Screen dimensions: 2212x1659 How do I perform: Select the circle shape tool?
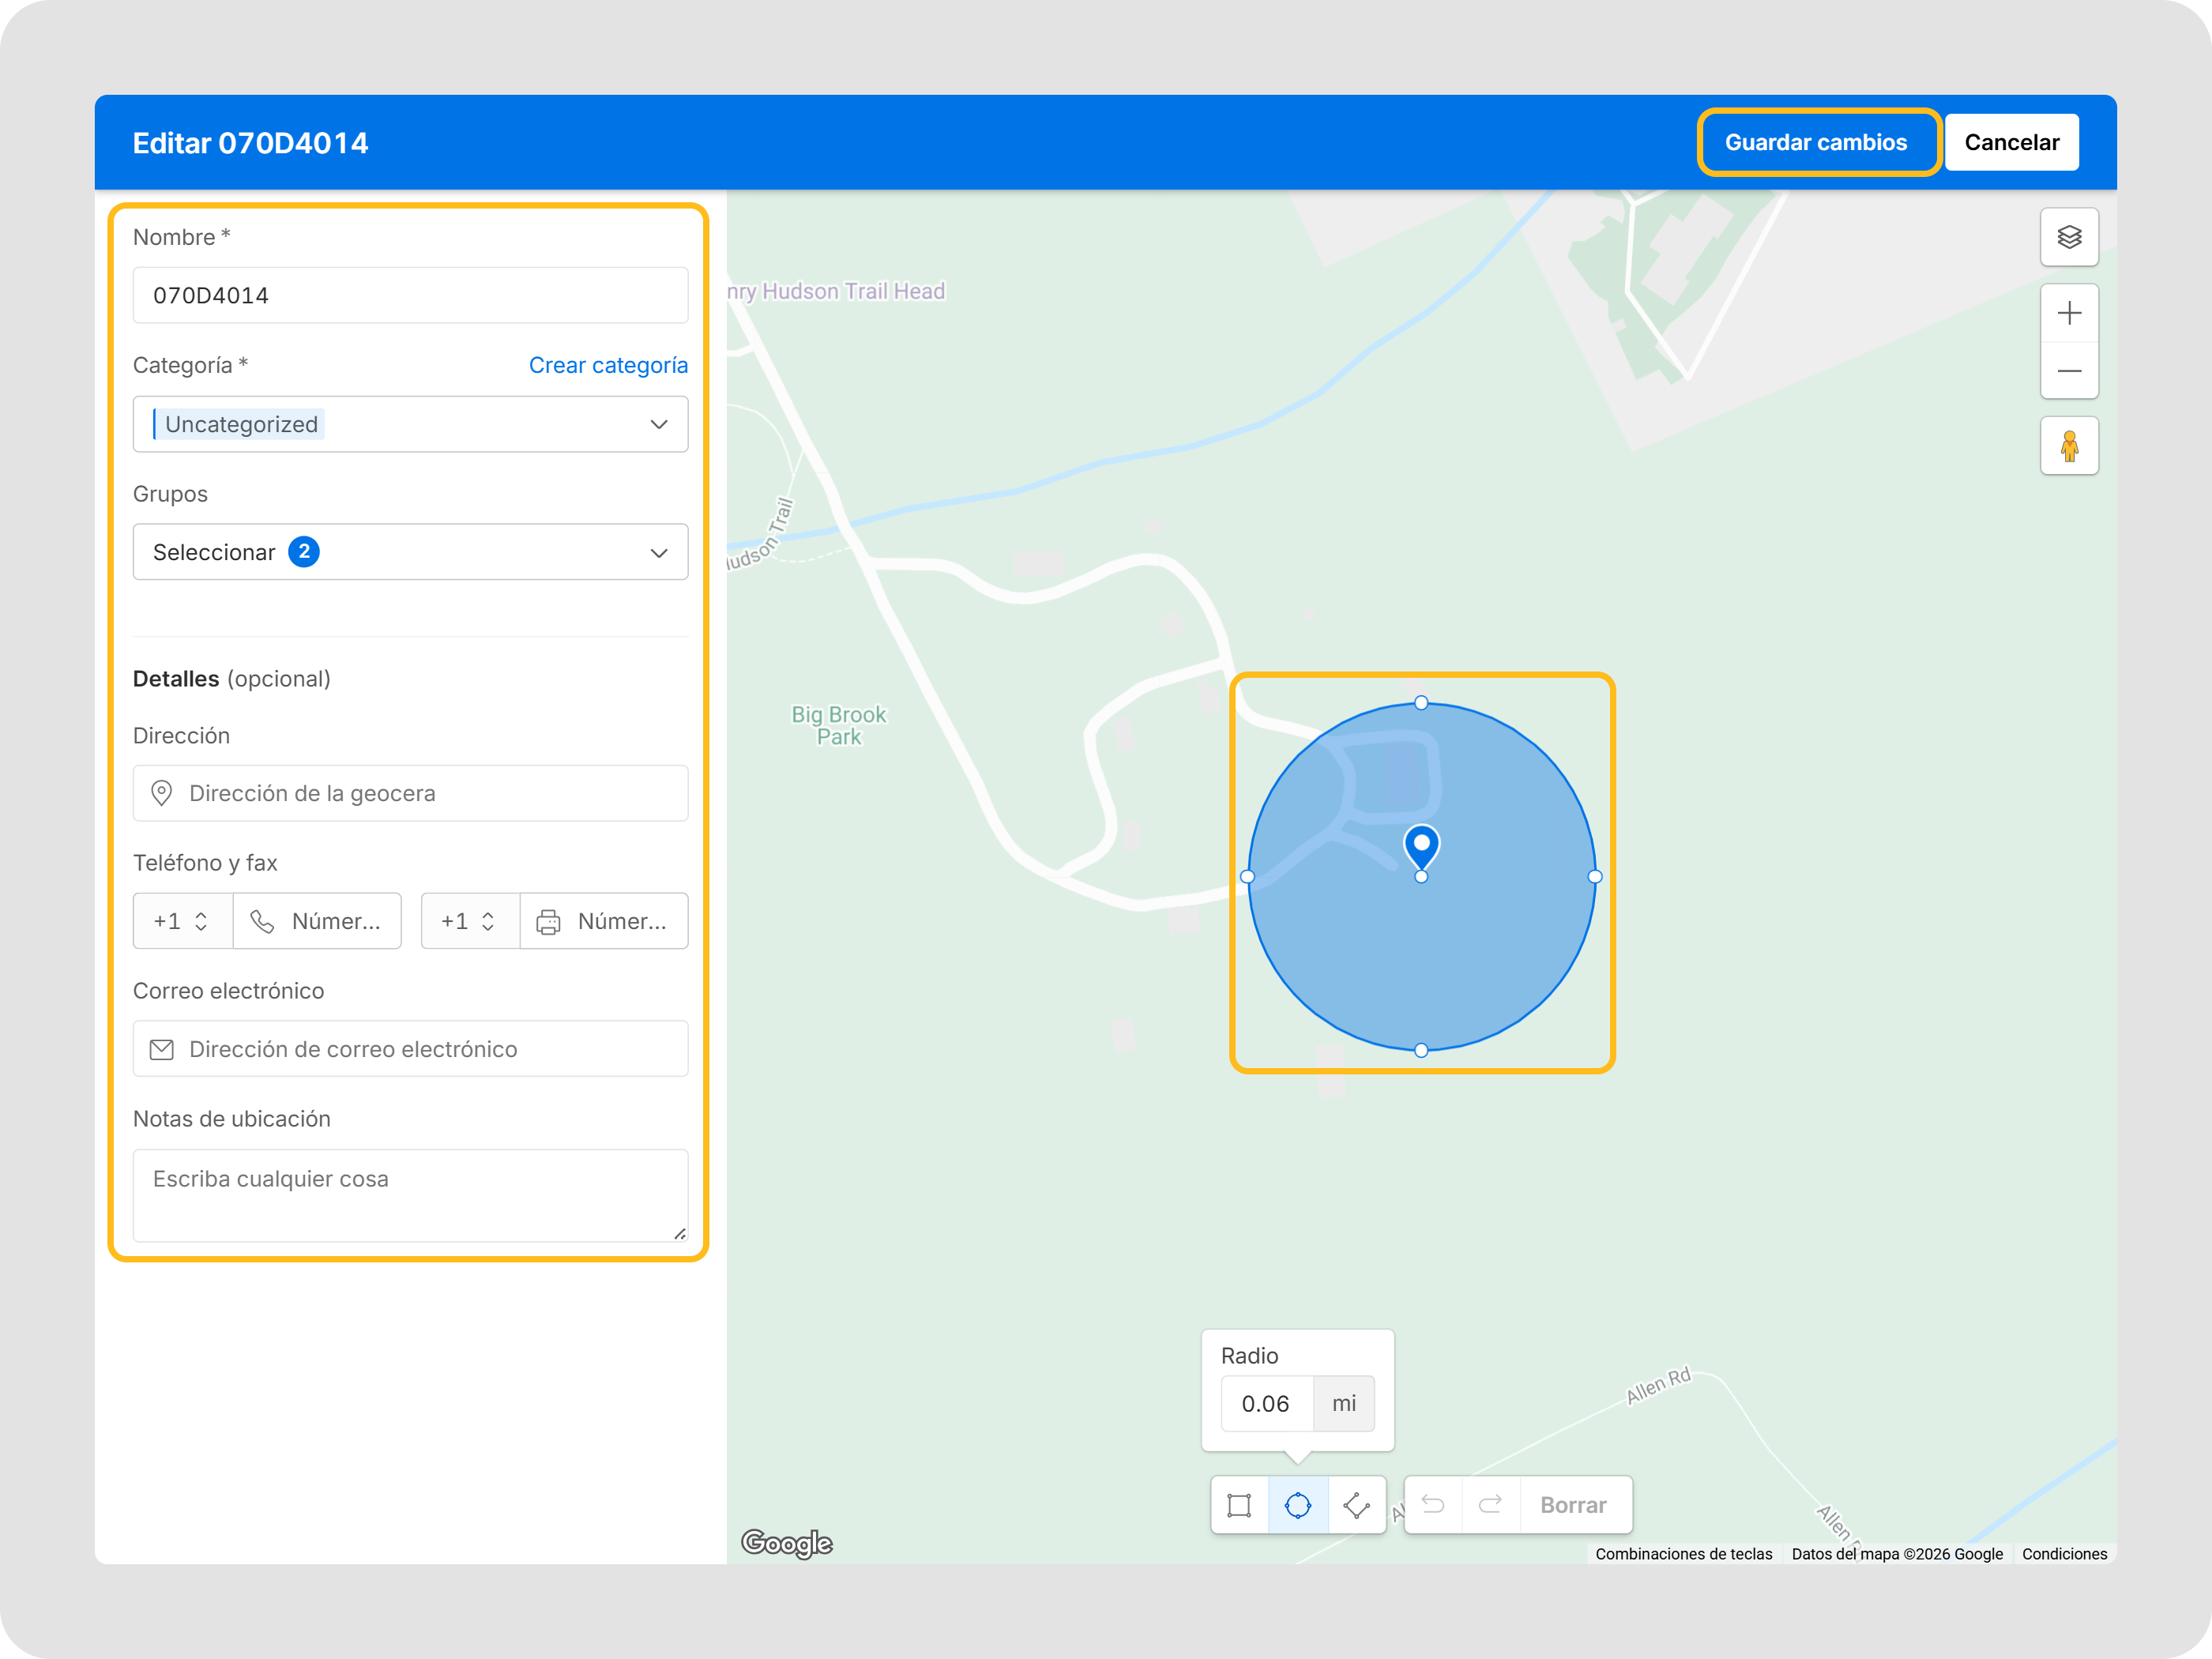(x=1297, y=1505)
